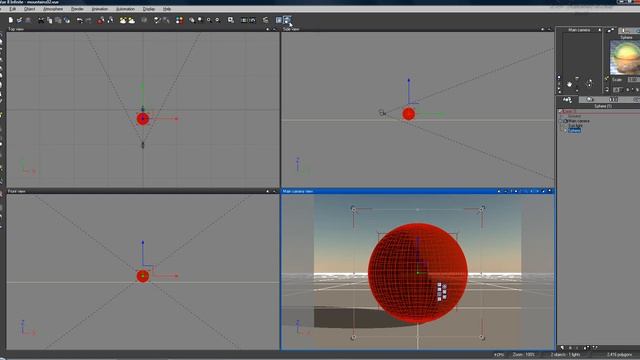Open the Automation menu
Viewport: 640px width, 360px height.
(x=125, y=9)
